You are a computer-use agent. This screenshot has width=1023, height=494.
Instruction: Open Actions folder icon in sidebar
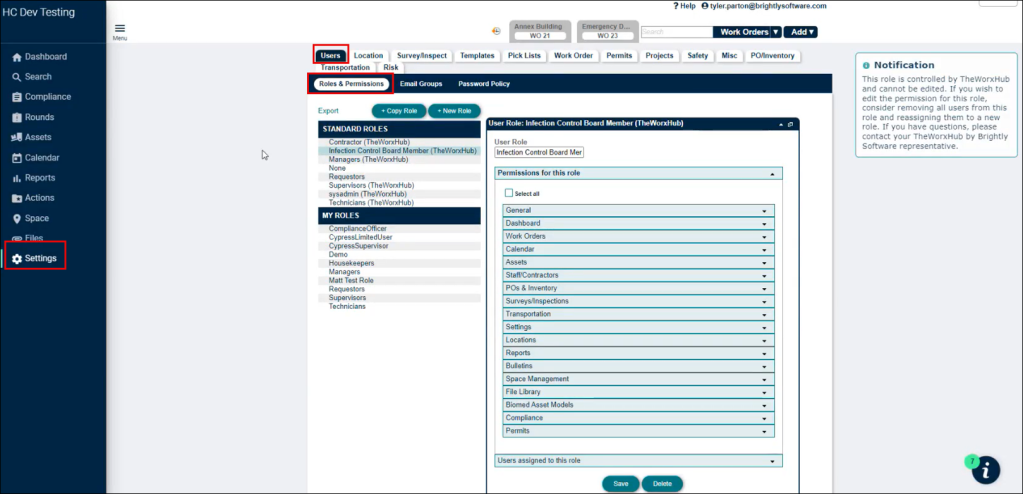[17, 198]
